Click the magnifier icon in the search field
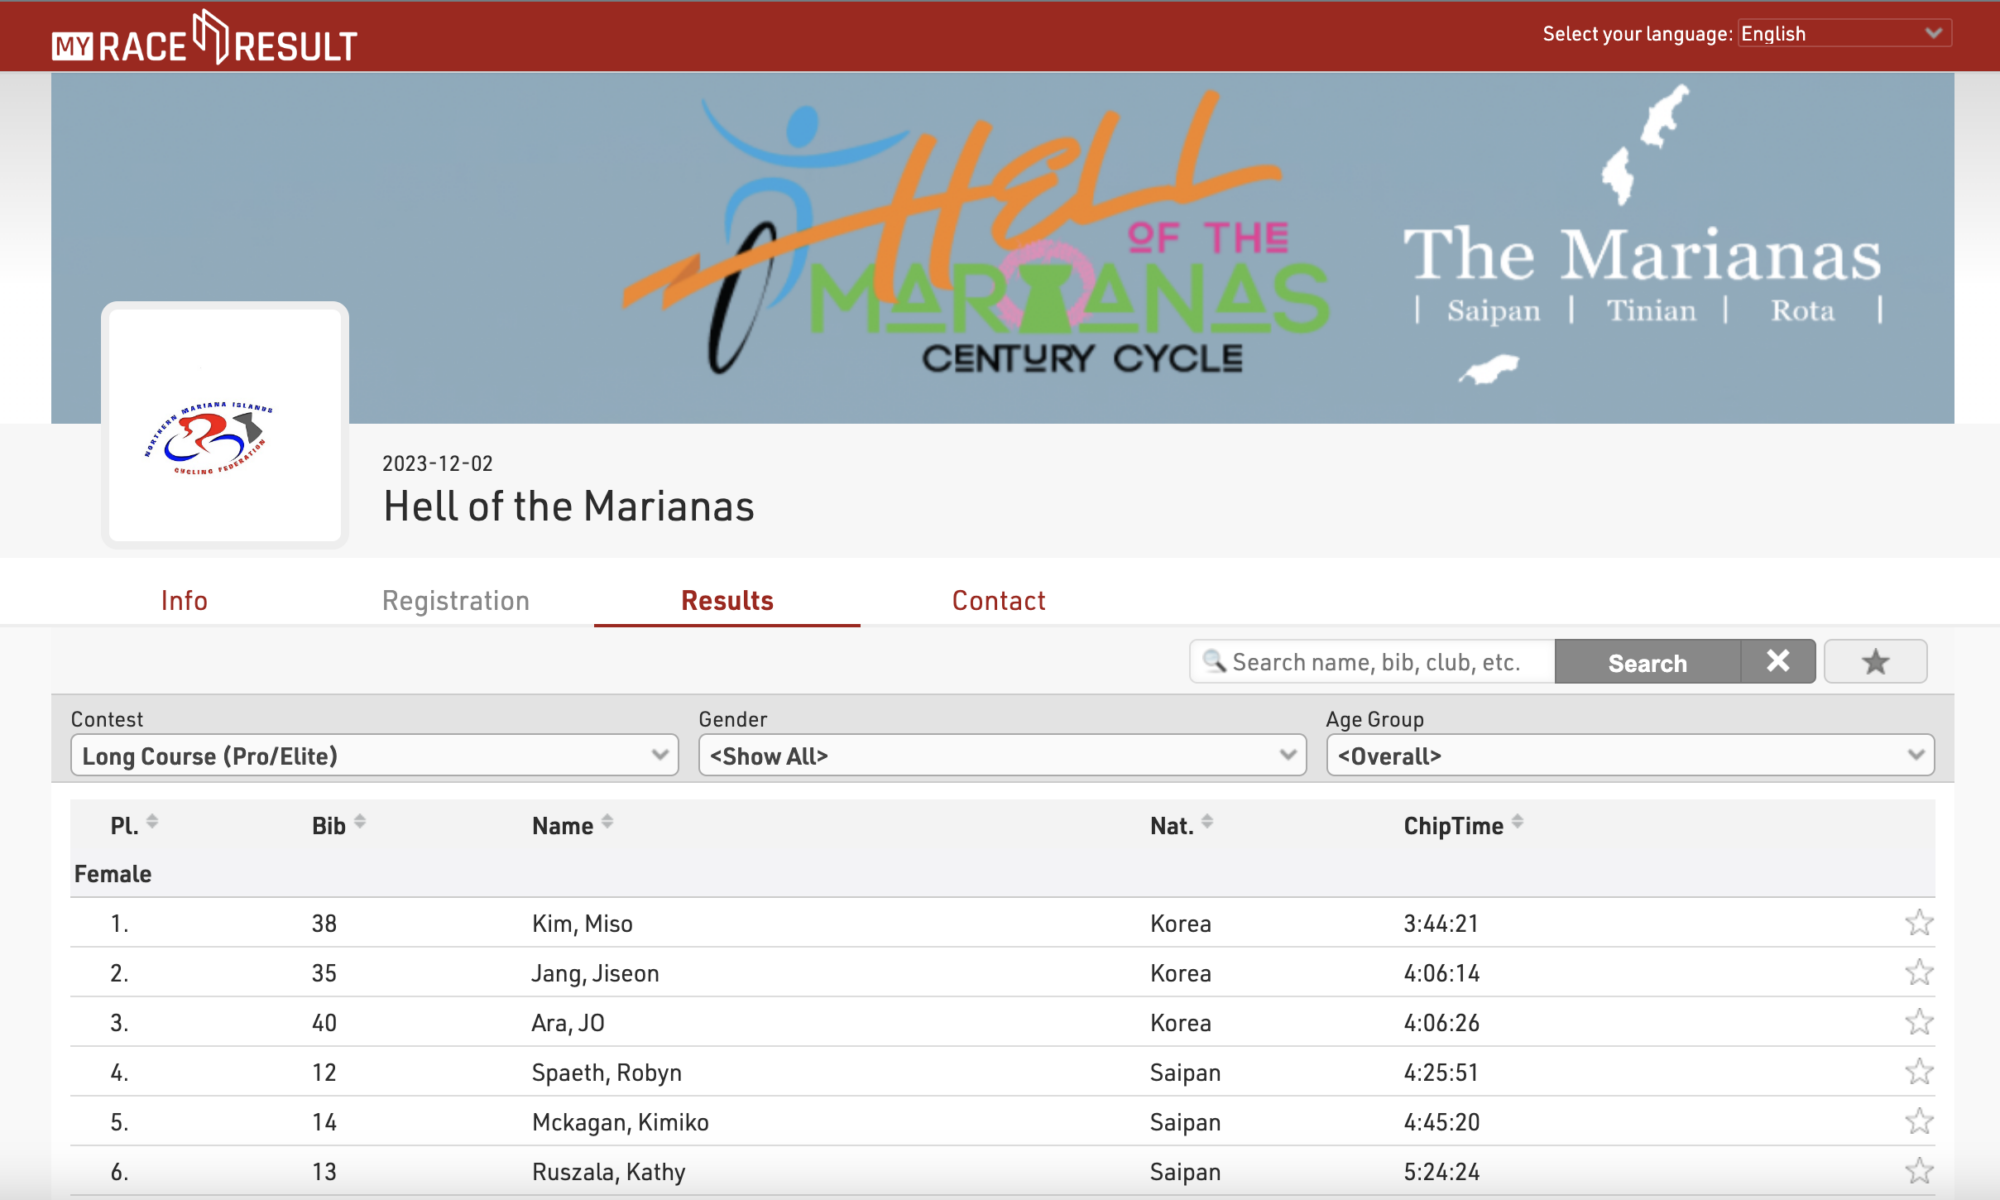The image size is (2000, 1200). 1214,662
